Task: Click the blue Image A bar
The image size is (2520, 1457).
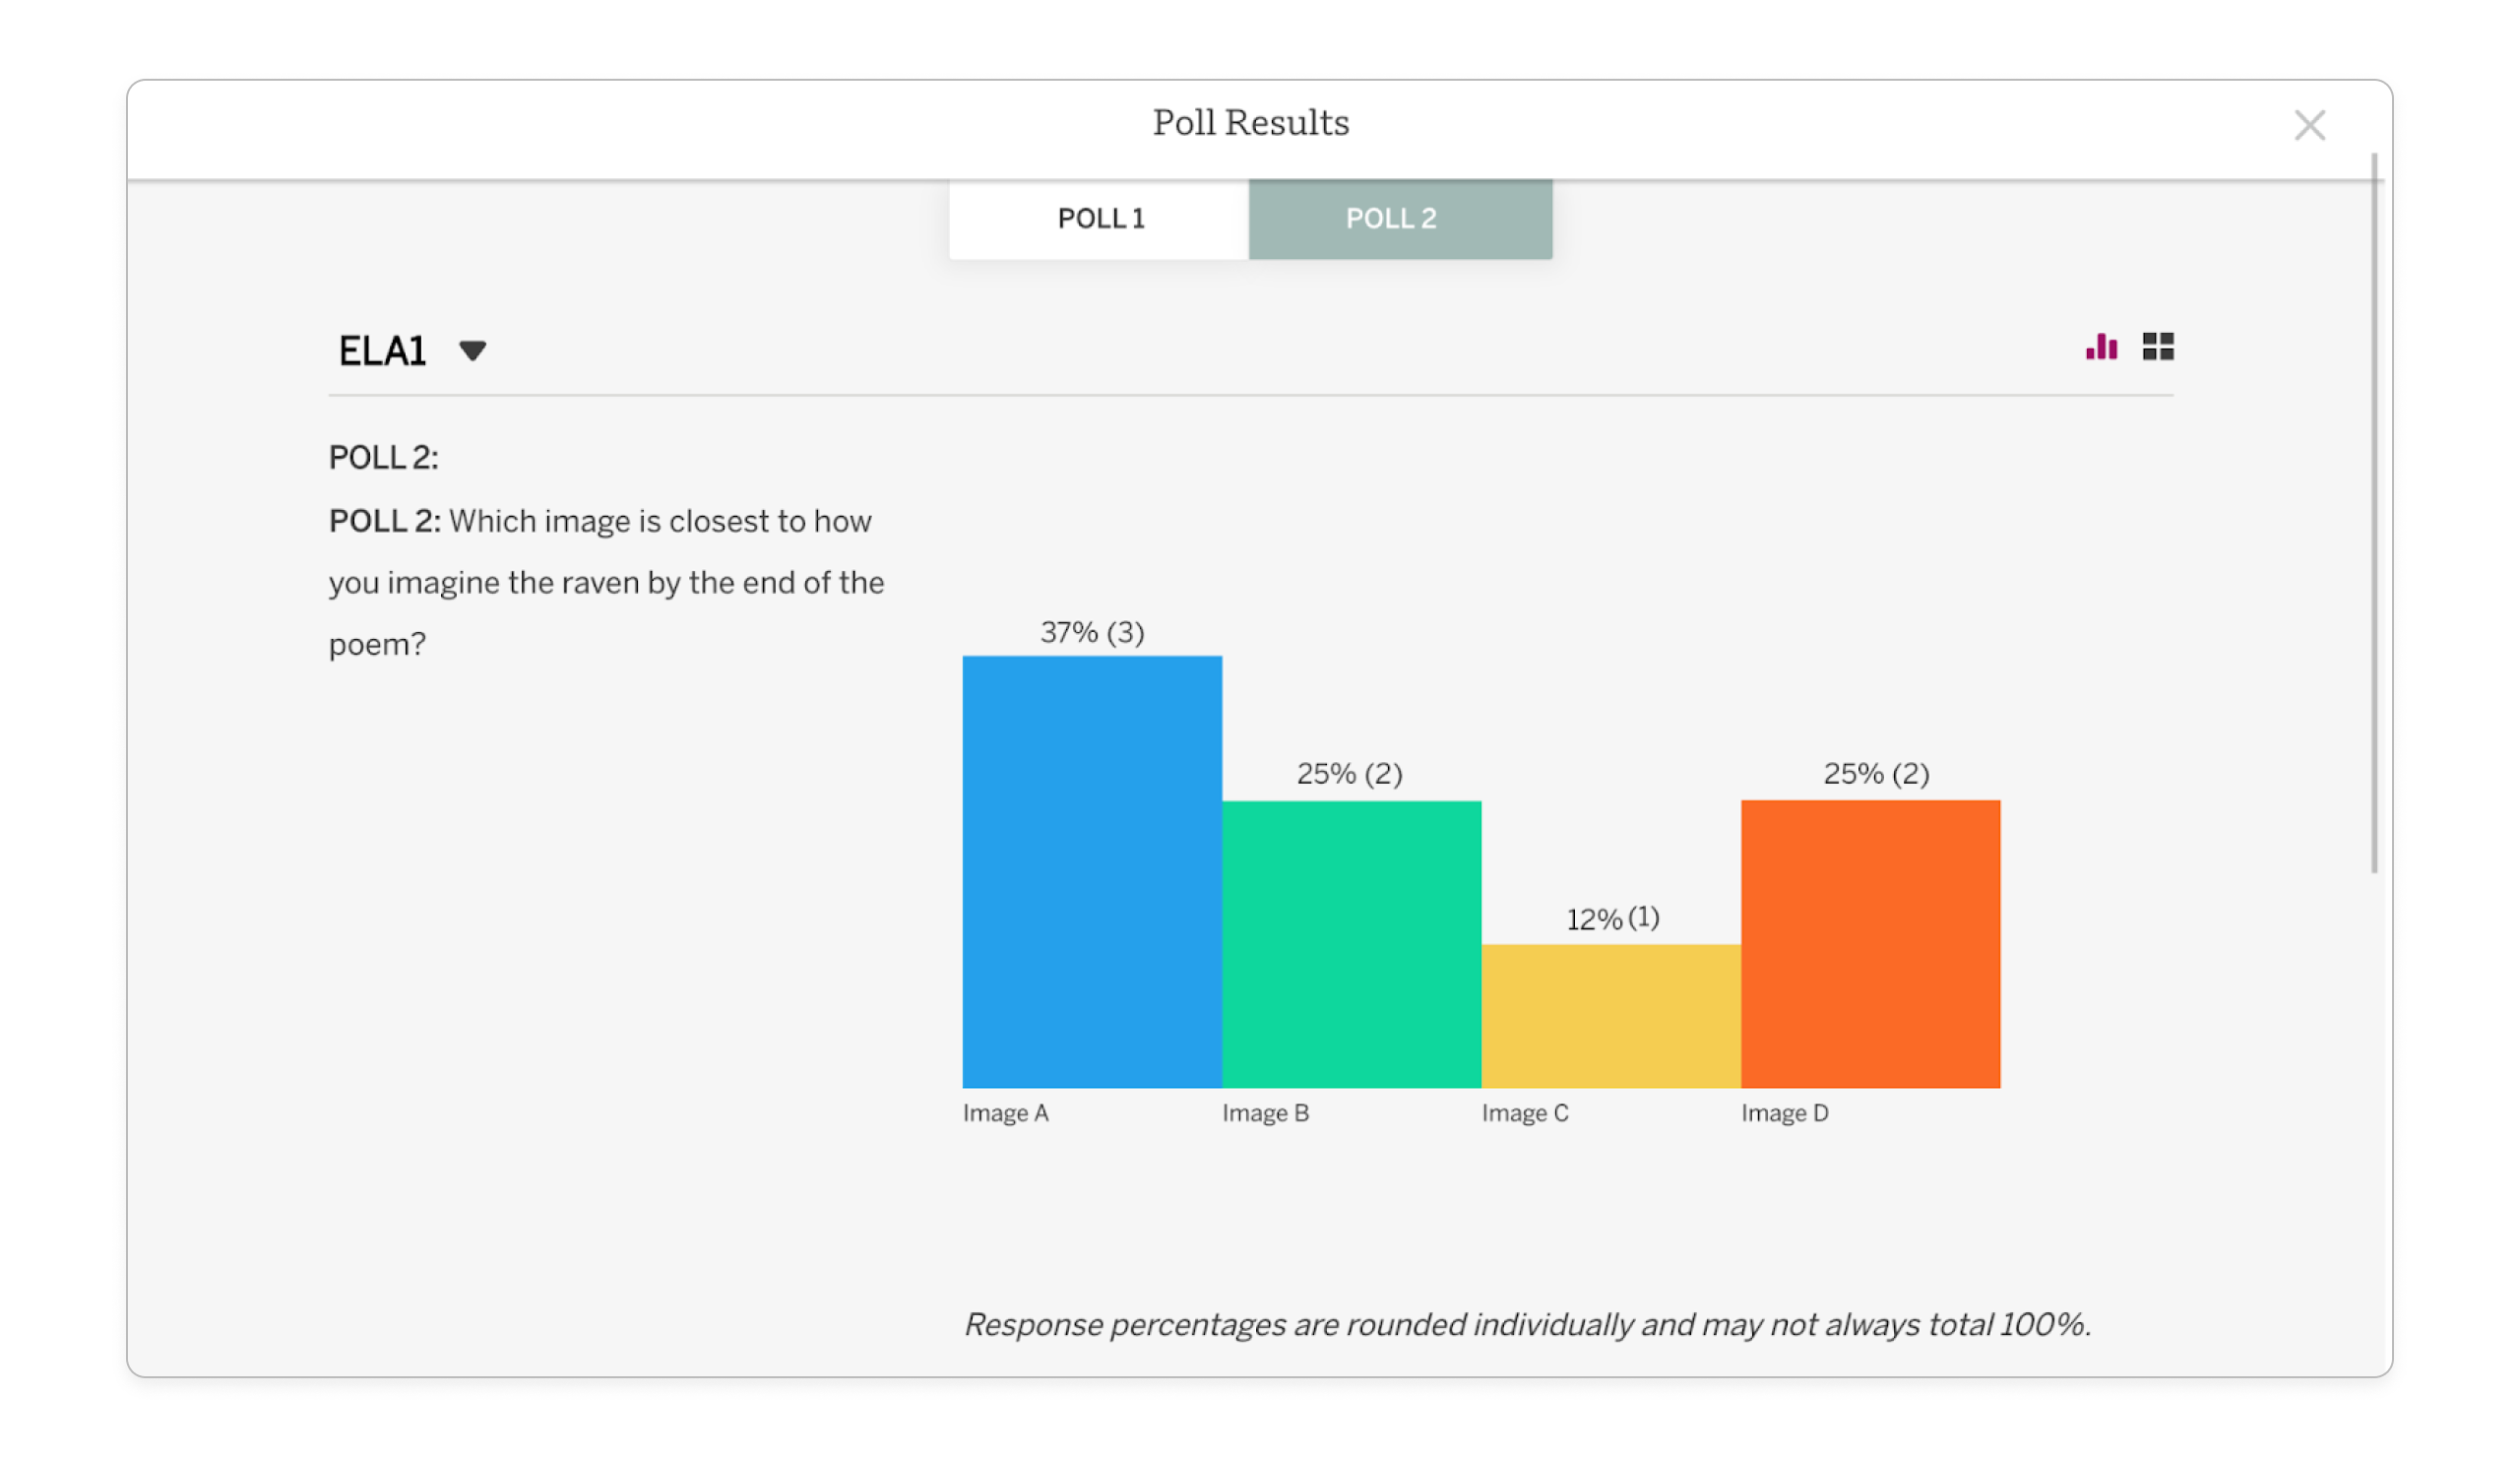Action: click(1091, 870)
